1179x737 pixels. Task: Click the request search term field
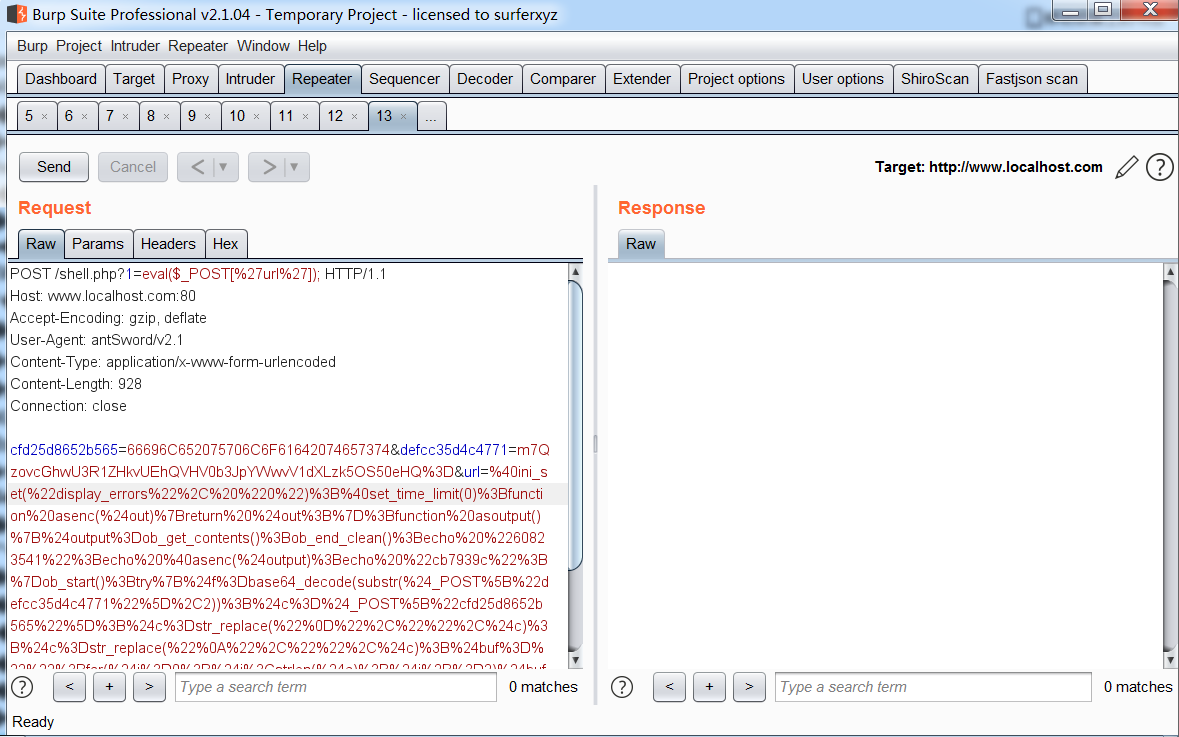(336, 687)
